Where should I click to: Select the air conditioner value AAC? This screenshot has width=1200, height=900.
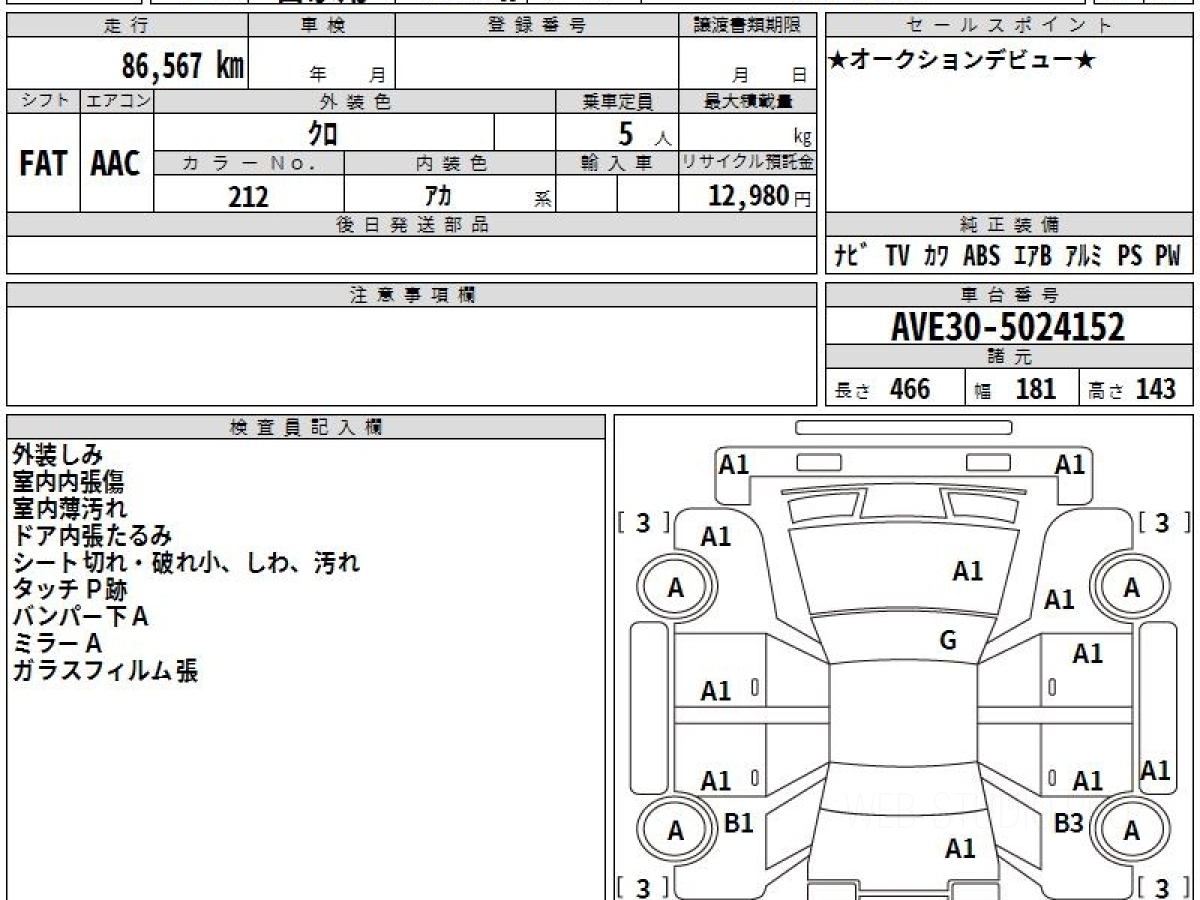pyautogui.click(x=116, y=164)
